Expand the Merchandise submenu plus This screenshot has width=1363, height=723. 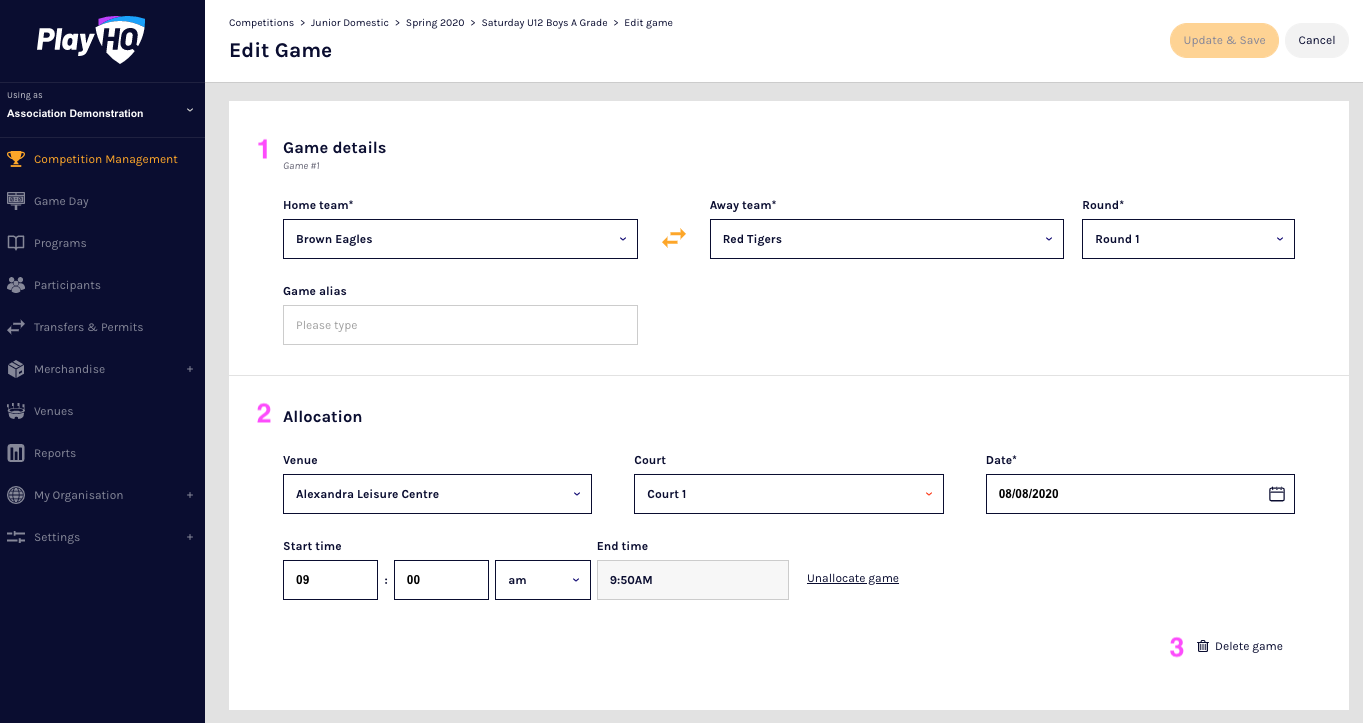[190, 369]
